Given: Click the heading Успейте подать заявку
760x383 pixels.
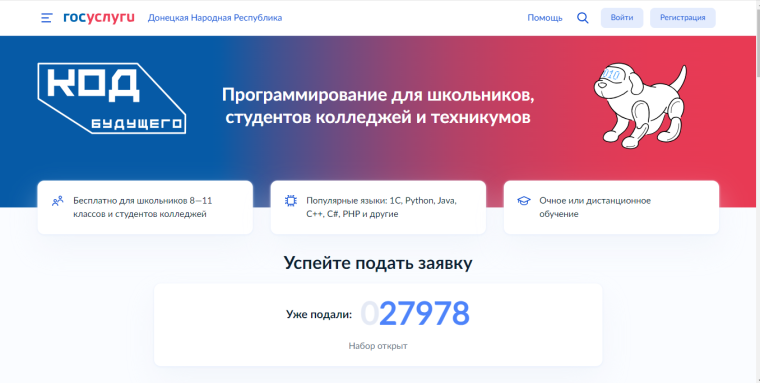Looking at the screenshot, I should 378,263.
